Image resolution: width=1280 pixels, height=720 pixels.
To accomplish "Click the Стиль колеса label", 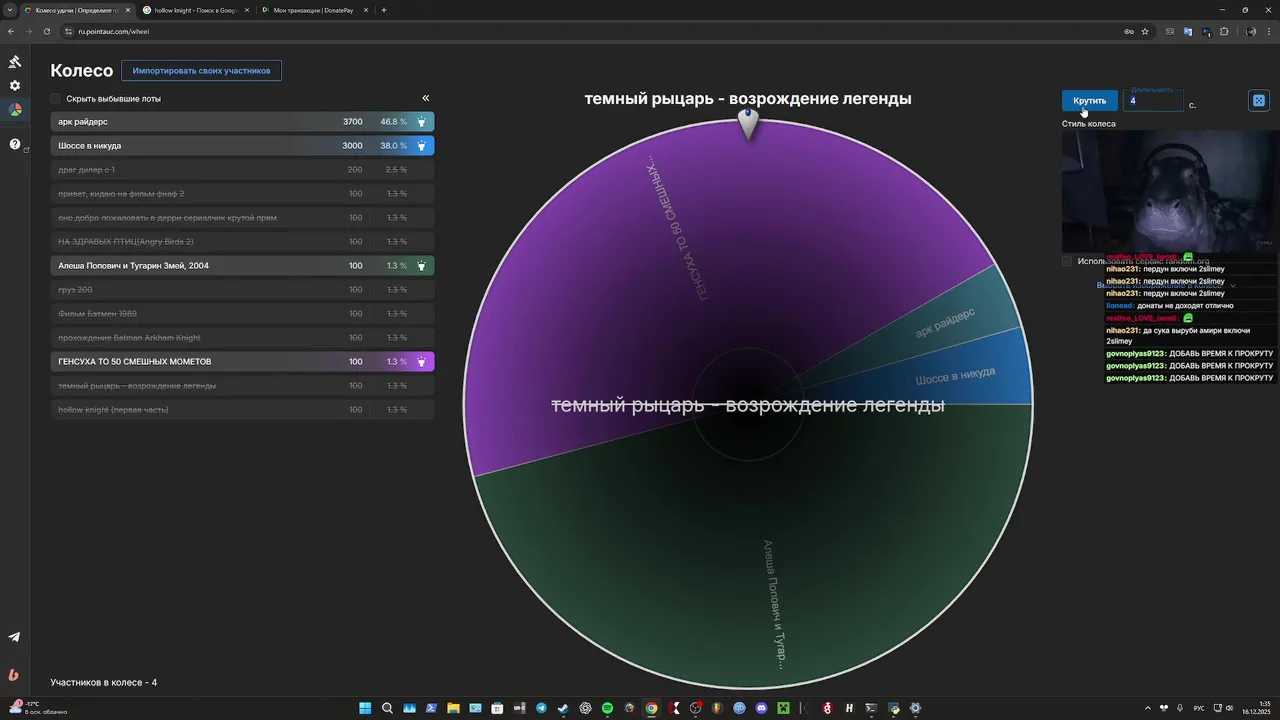I will 1089,124.
